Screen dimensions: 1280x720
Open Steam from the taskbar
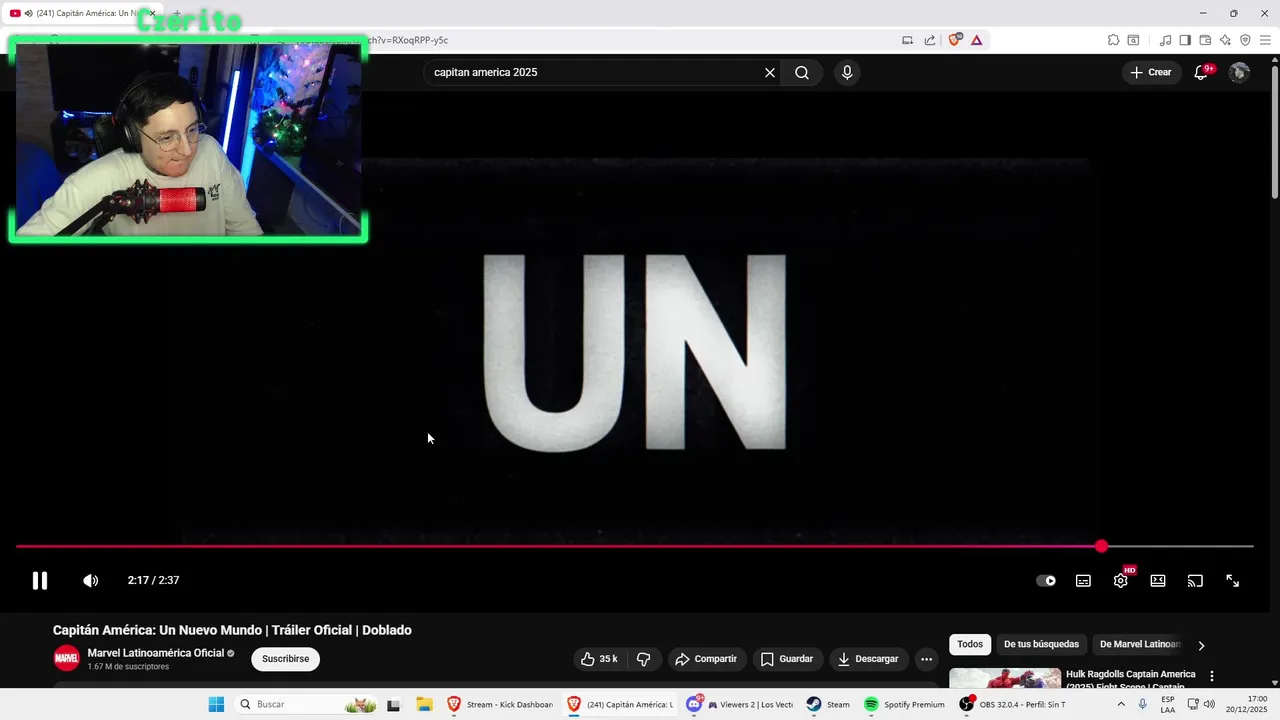828,704
